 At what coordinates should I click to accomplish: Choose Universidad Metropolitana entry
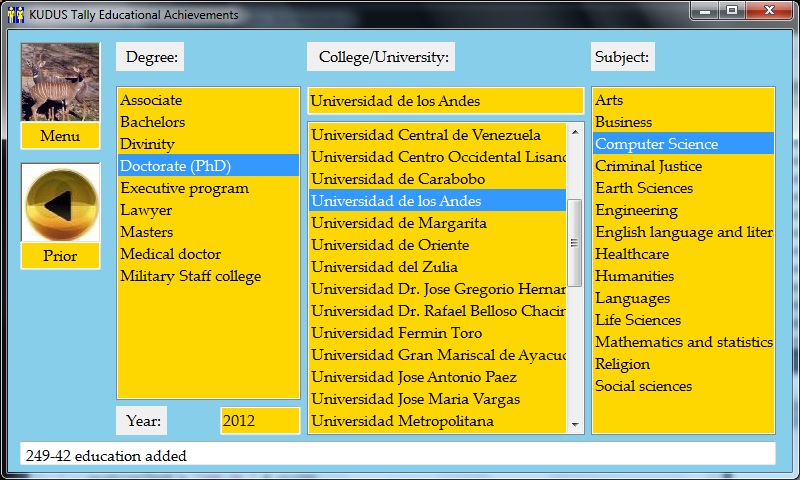pyautogui.click(x=402, y=421)
